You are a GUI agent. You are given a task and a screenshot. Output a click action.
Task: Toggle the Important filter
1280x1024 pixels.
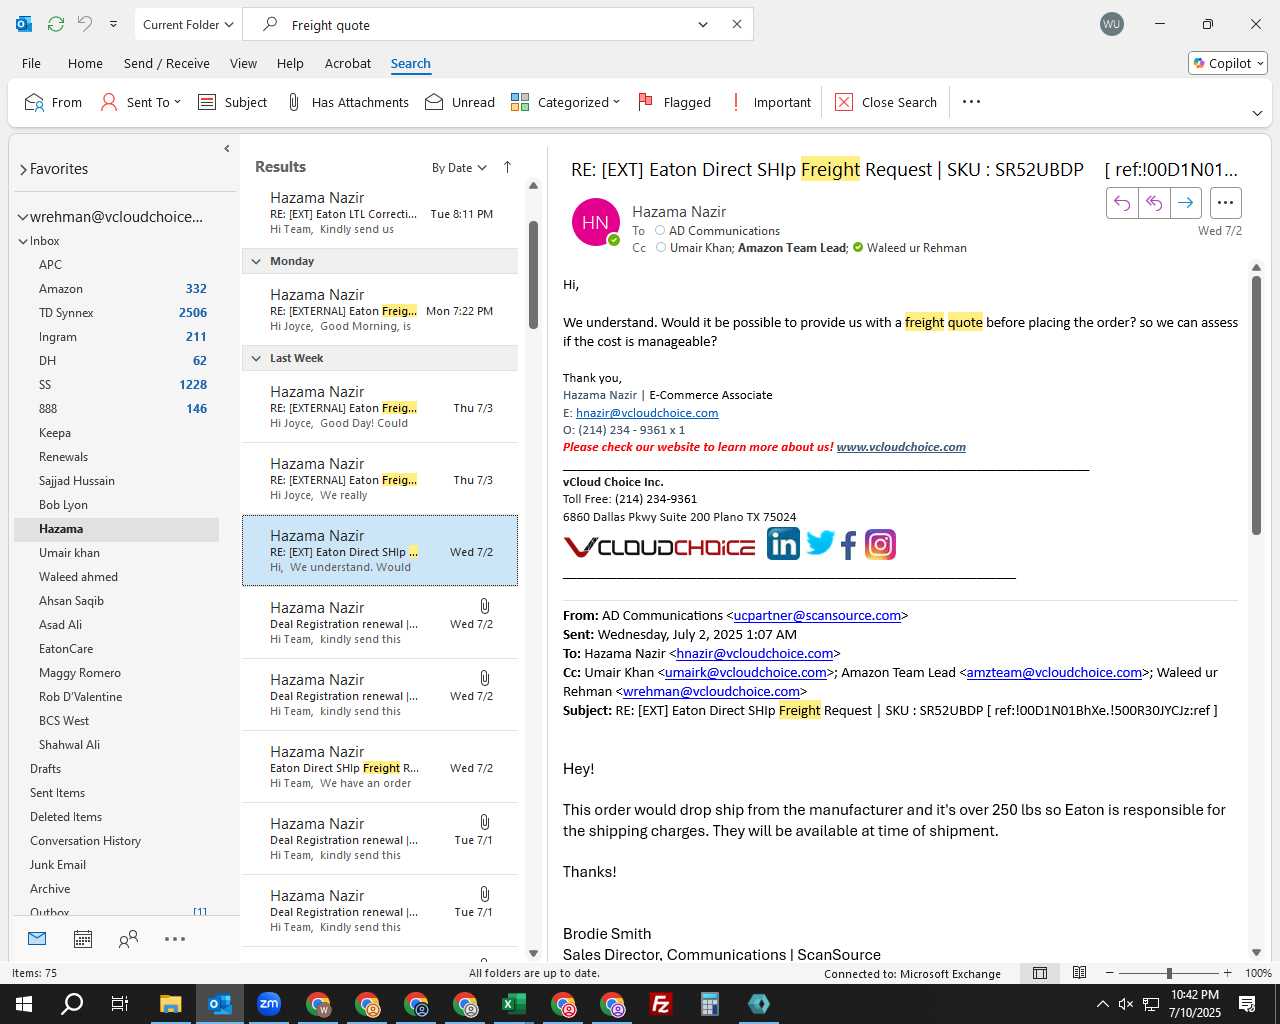(x=770, y=102)
